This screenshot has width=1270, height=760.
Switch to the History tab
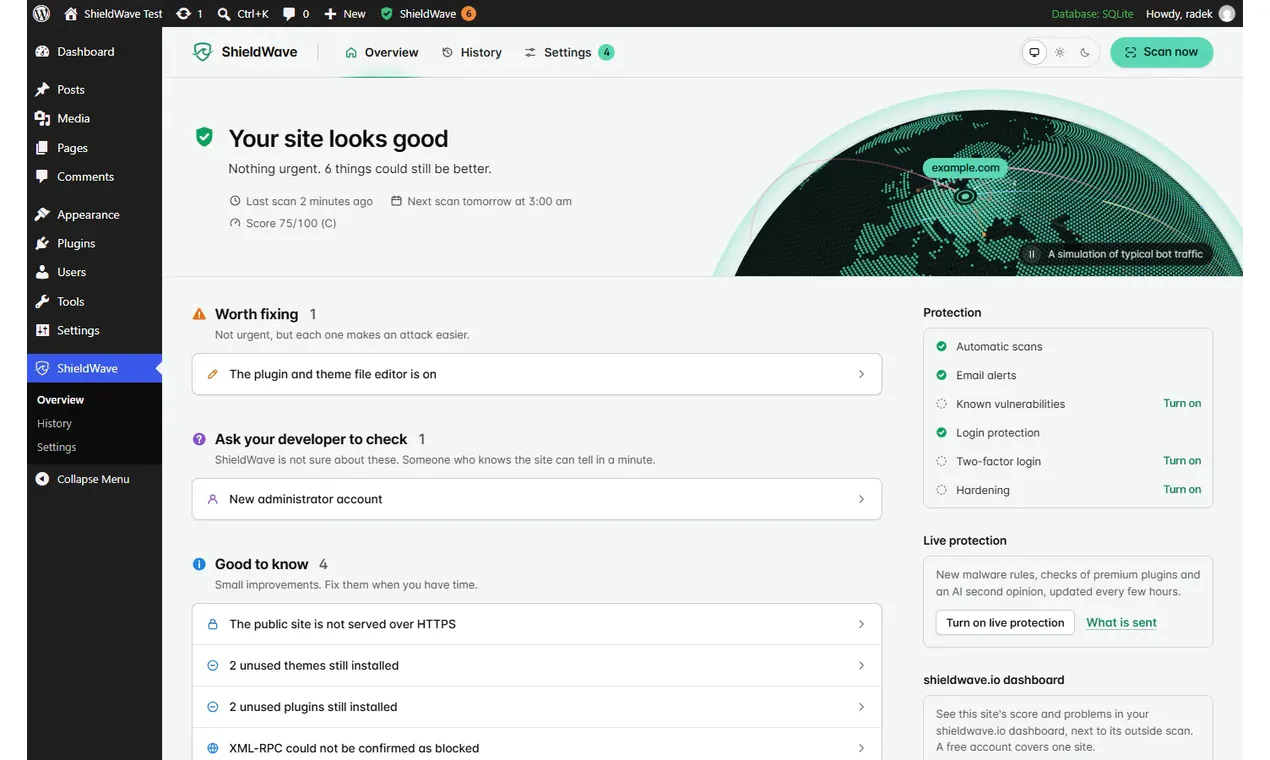click(x=471, y=52)
